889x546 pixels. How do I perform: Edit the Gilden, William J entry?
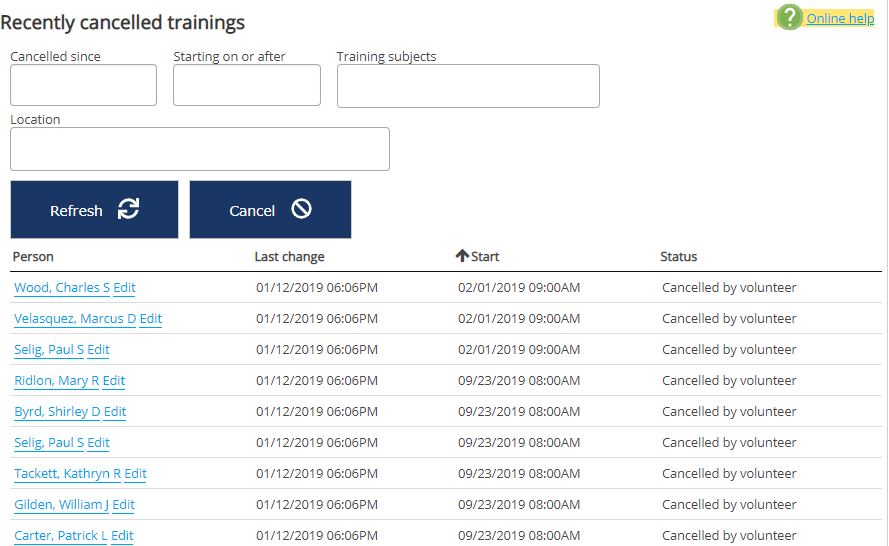coord(123,505)
